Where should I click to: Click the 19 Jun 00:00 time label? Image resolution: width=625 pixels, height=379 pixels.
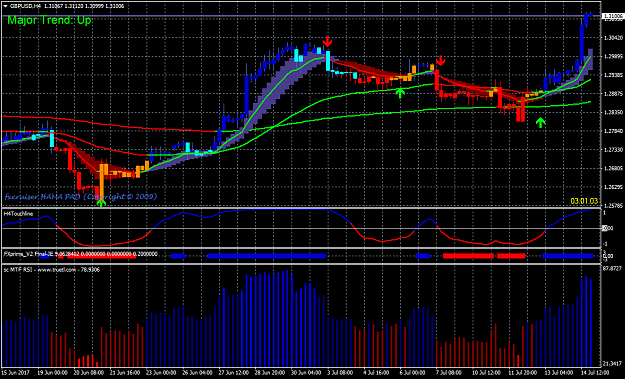pyautogui.click(x=53, y=373)
